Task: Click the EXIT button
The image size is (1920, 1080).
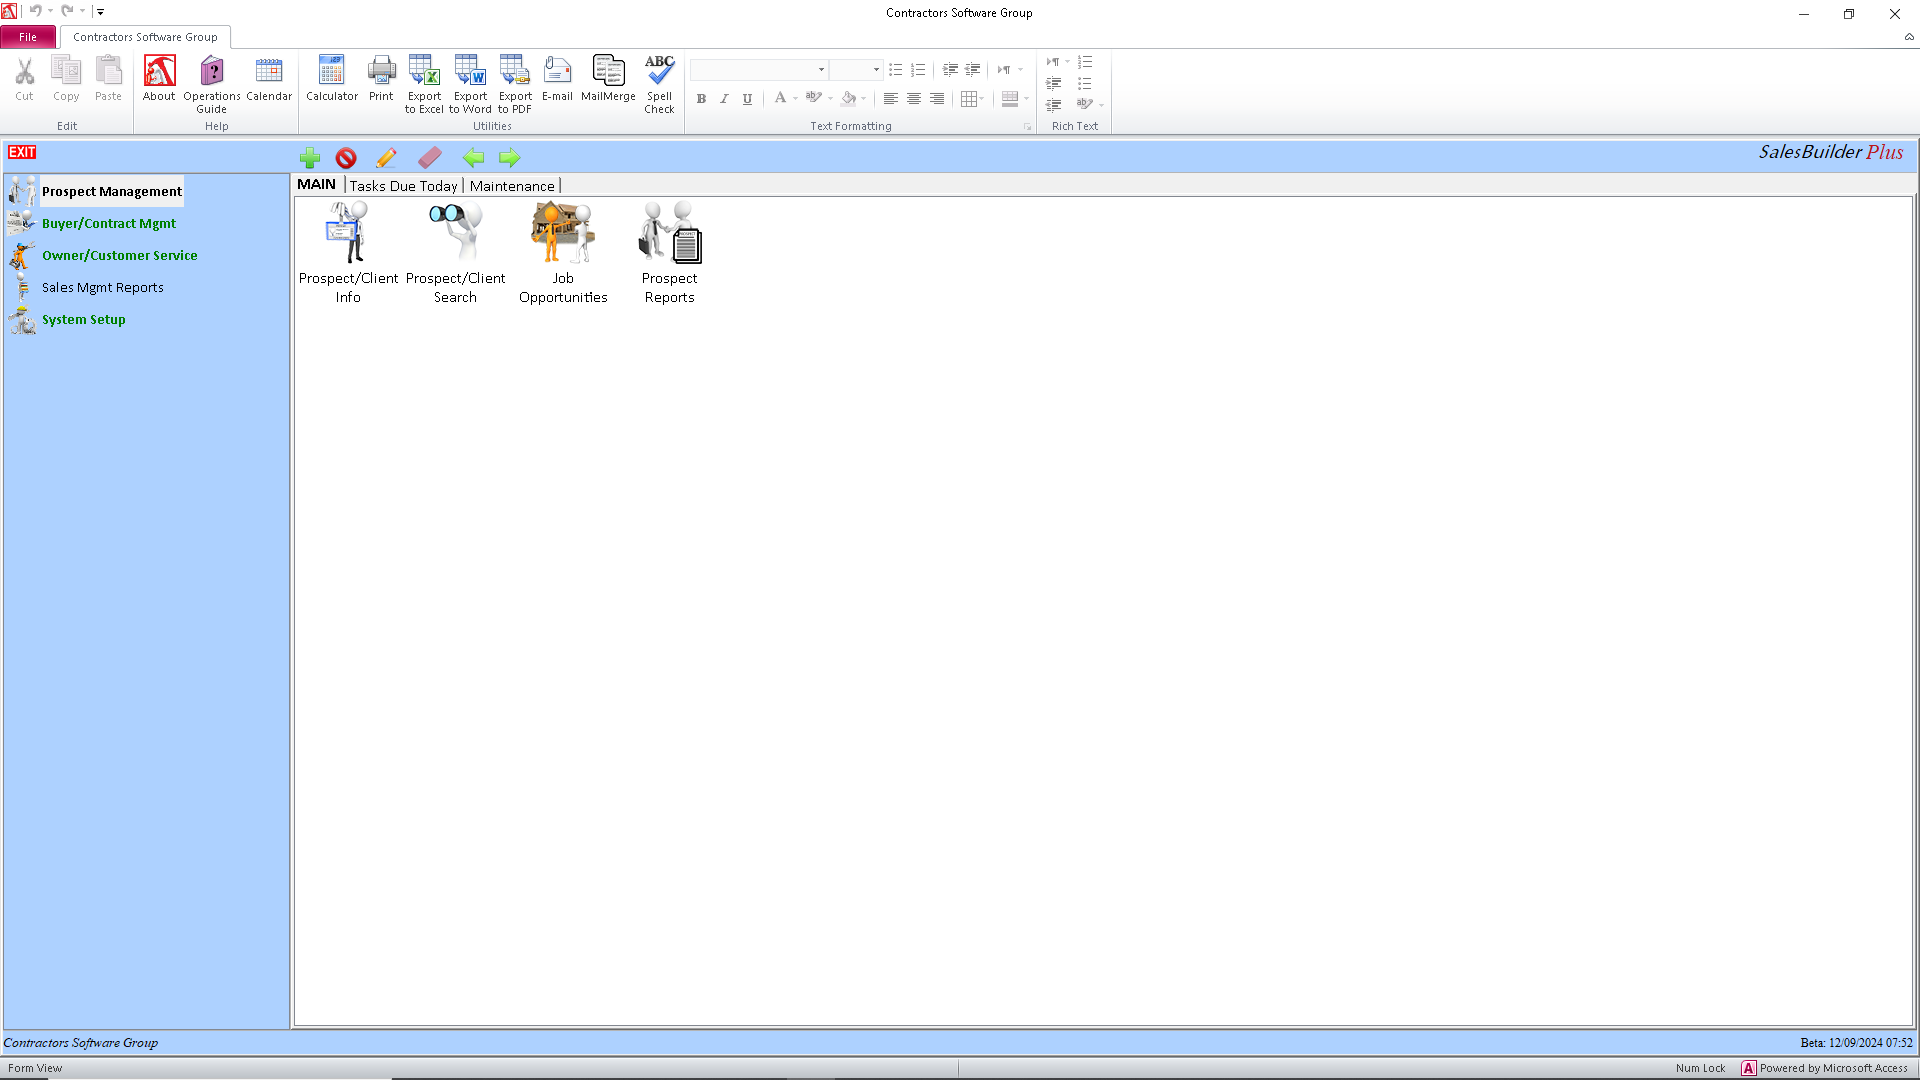Action: coord(22,152)
